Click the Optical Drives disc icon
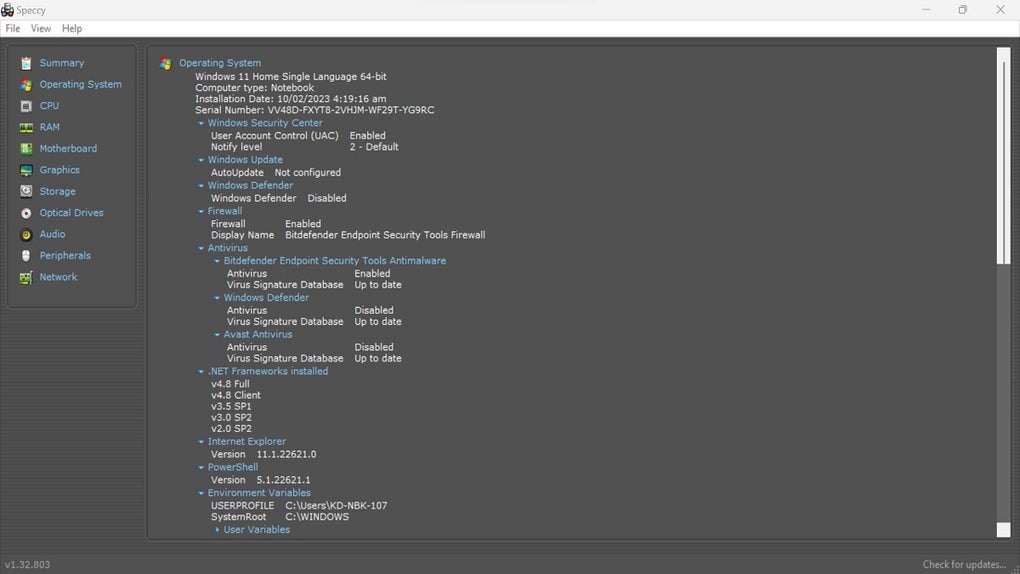The image size is (1020, 574). click(26, 213)
